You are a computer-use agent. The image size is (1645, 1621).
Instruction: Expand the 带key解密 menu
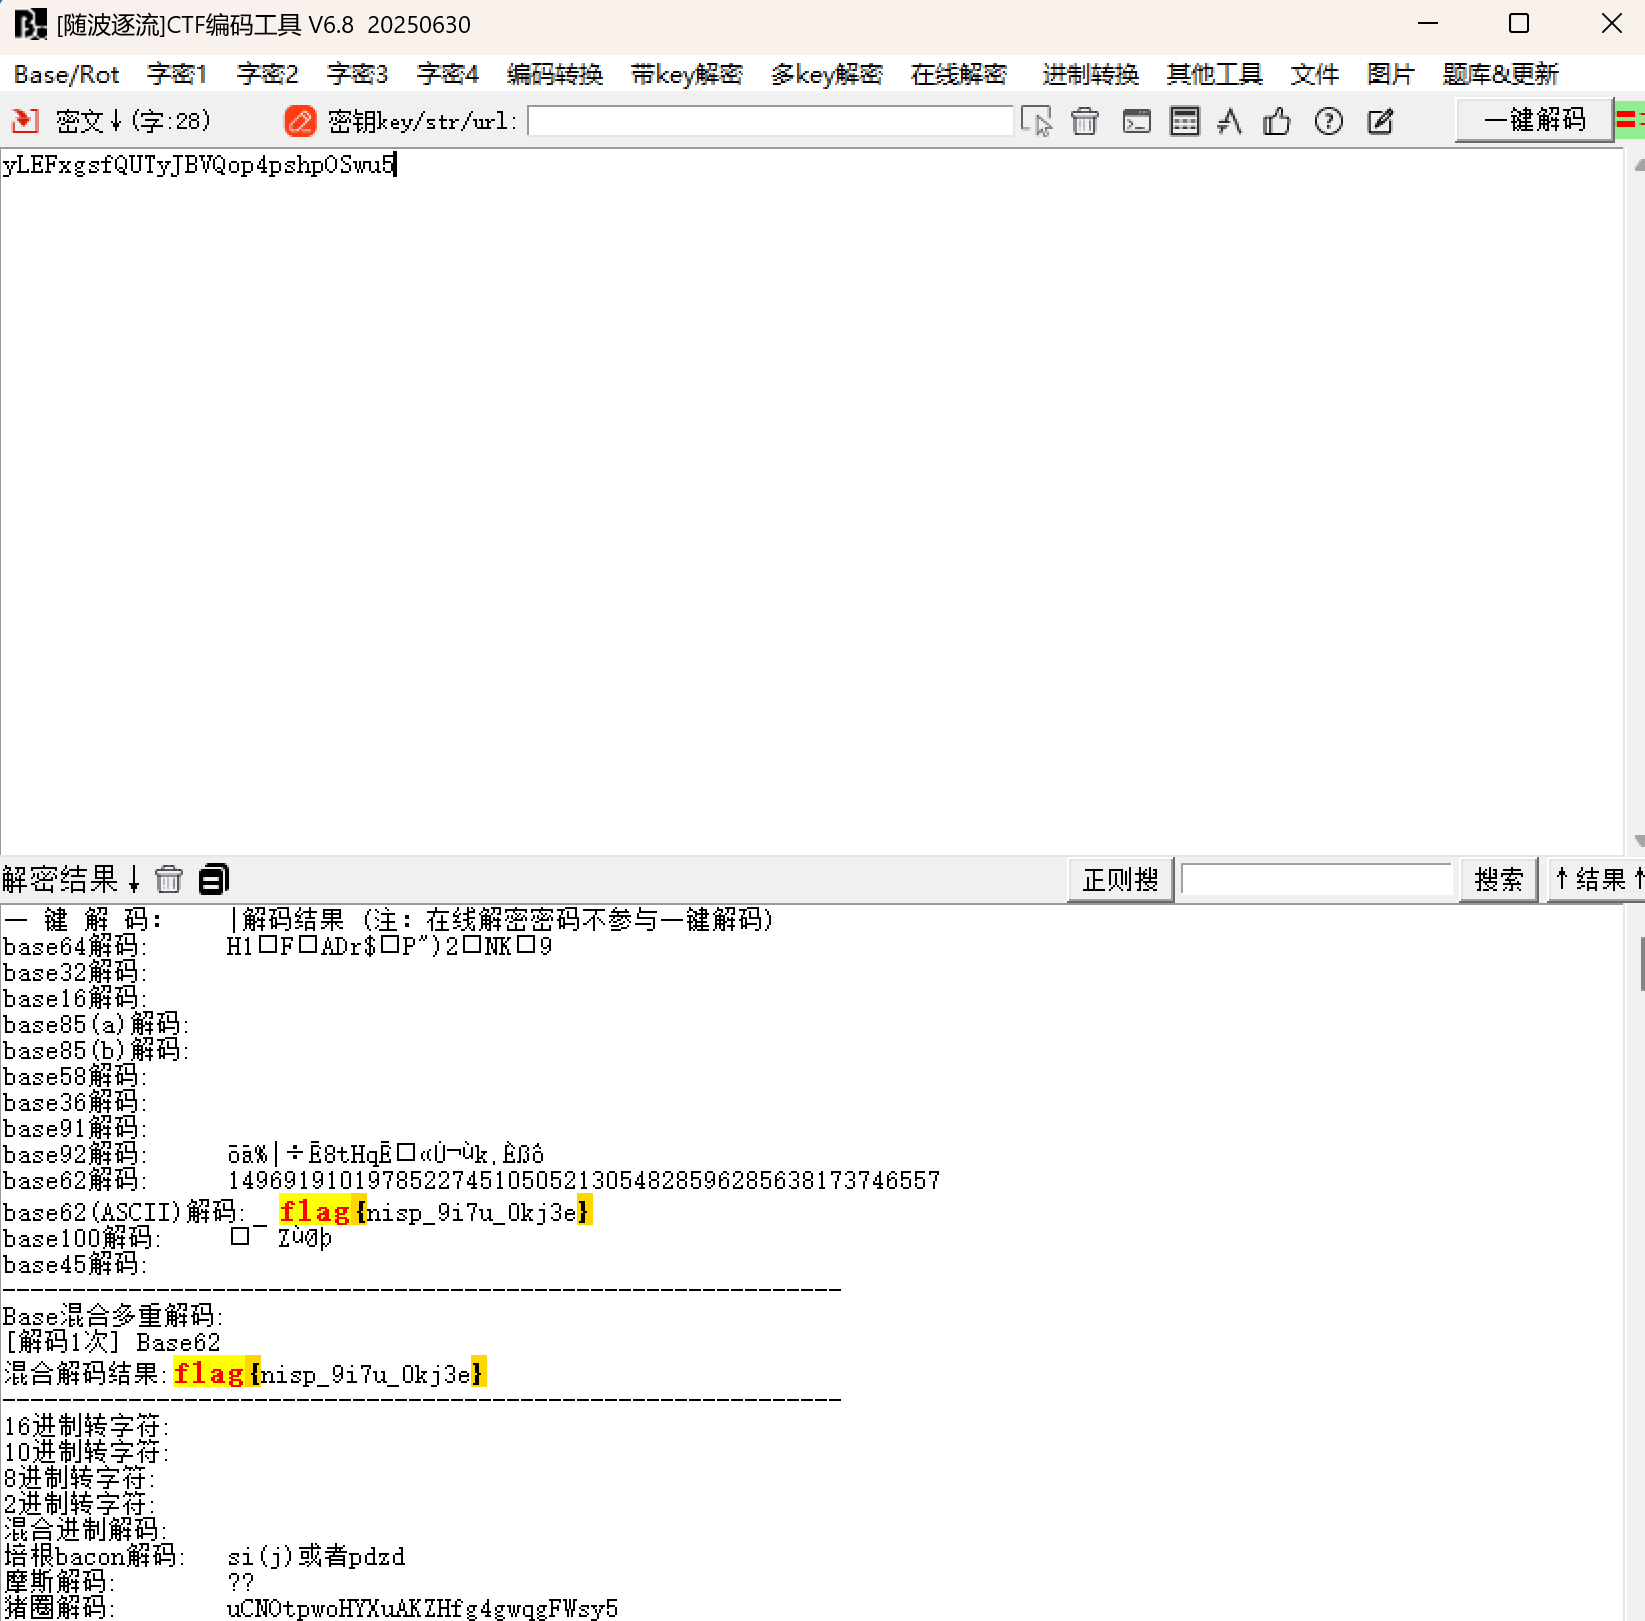687,75
